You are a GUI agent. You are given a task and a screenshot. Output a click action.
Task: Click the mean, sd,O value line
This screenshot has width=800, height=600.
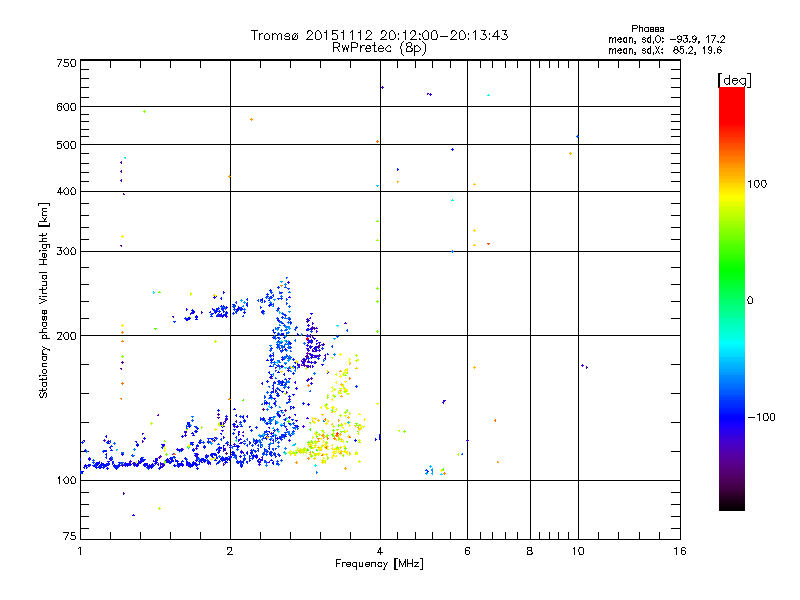click(x=666, y=39)
